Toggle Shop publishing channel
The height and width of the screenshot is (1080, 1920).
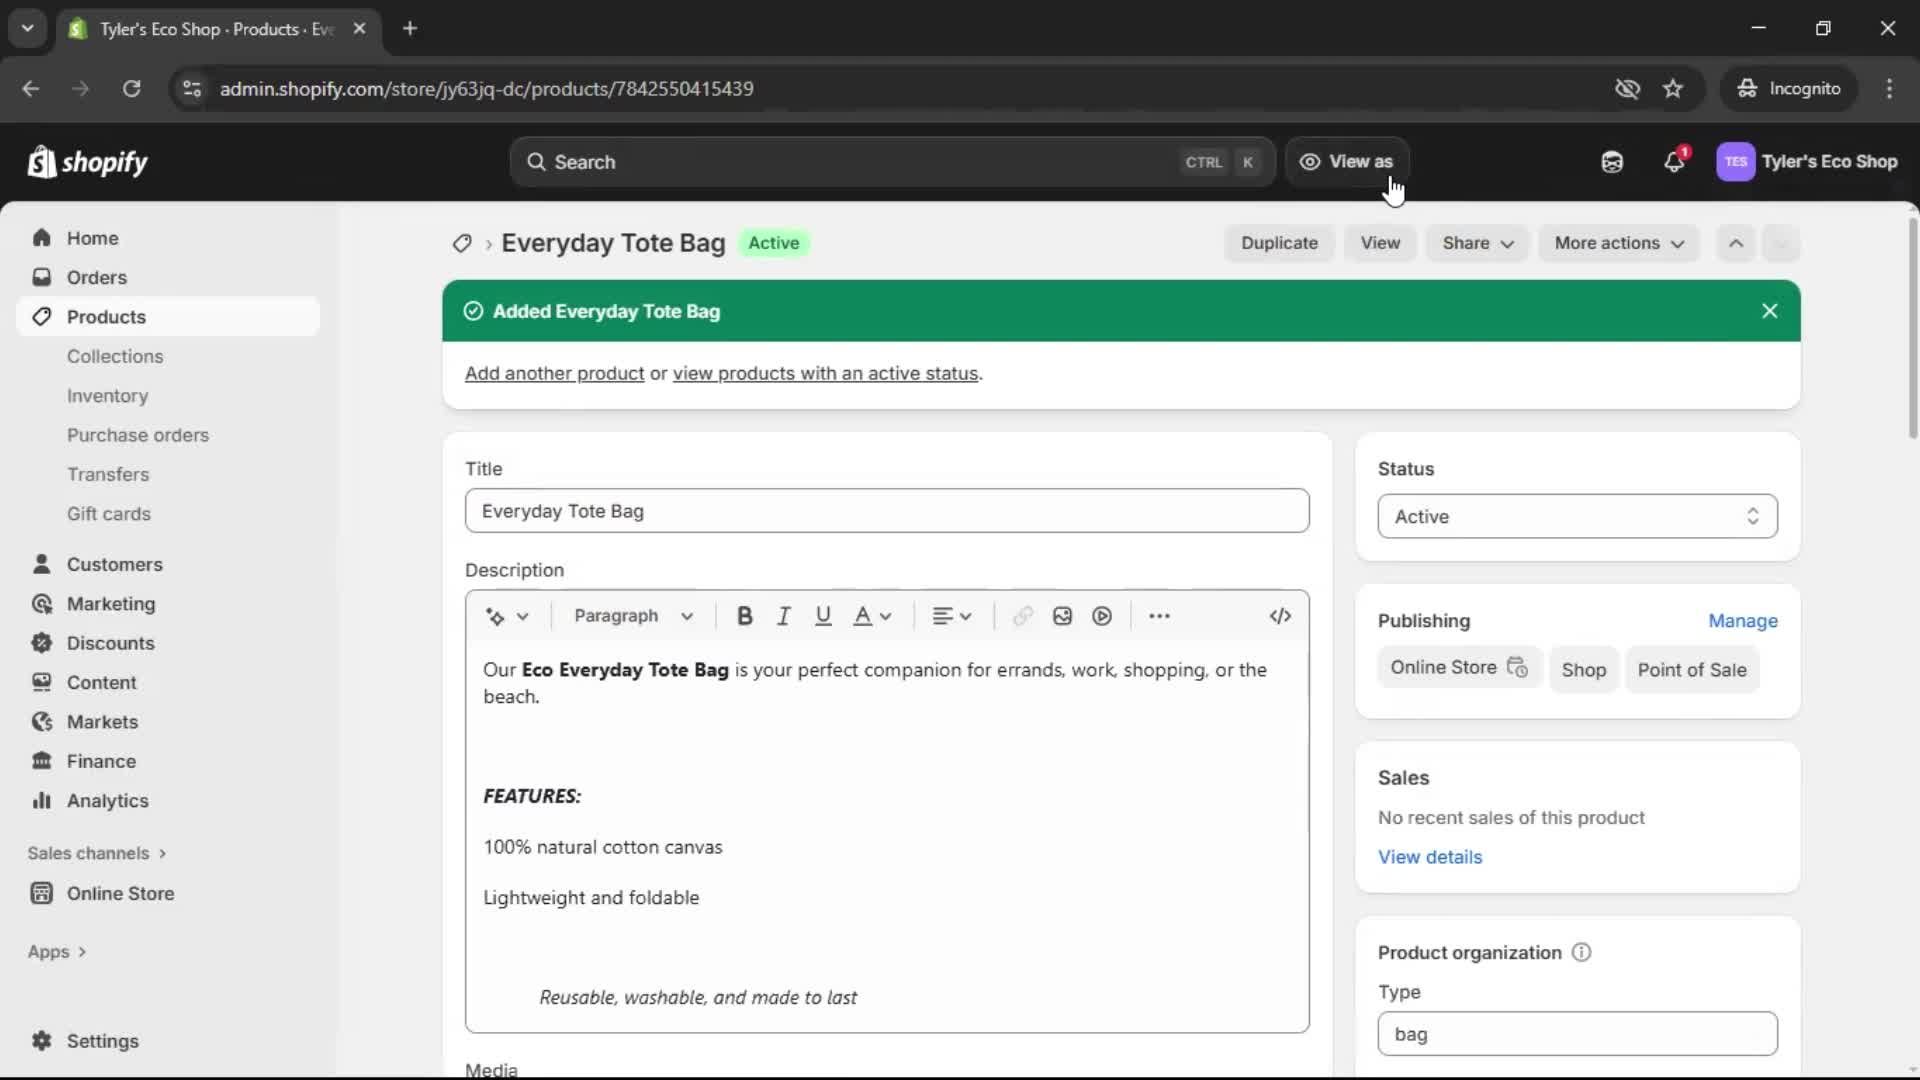coord(1584,670)
